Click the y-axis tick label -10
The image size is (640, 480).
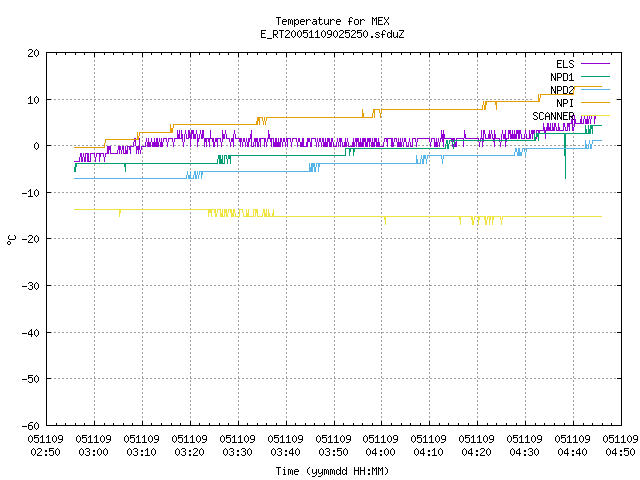pyautogui.click(x=31, y=193)
